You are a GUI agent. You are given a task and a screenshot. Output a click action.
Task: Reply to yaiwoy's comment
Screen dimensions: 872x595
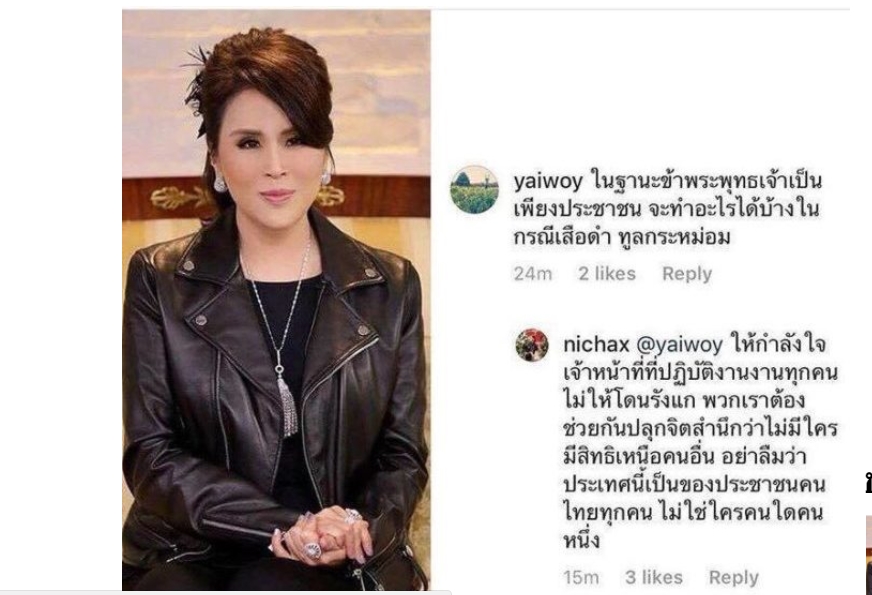[687, 274]
